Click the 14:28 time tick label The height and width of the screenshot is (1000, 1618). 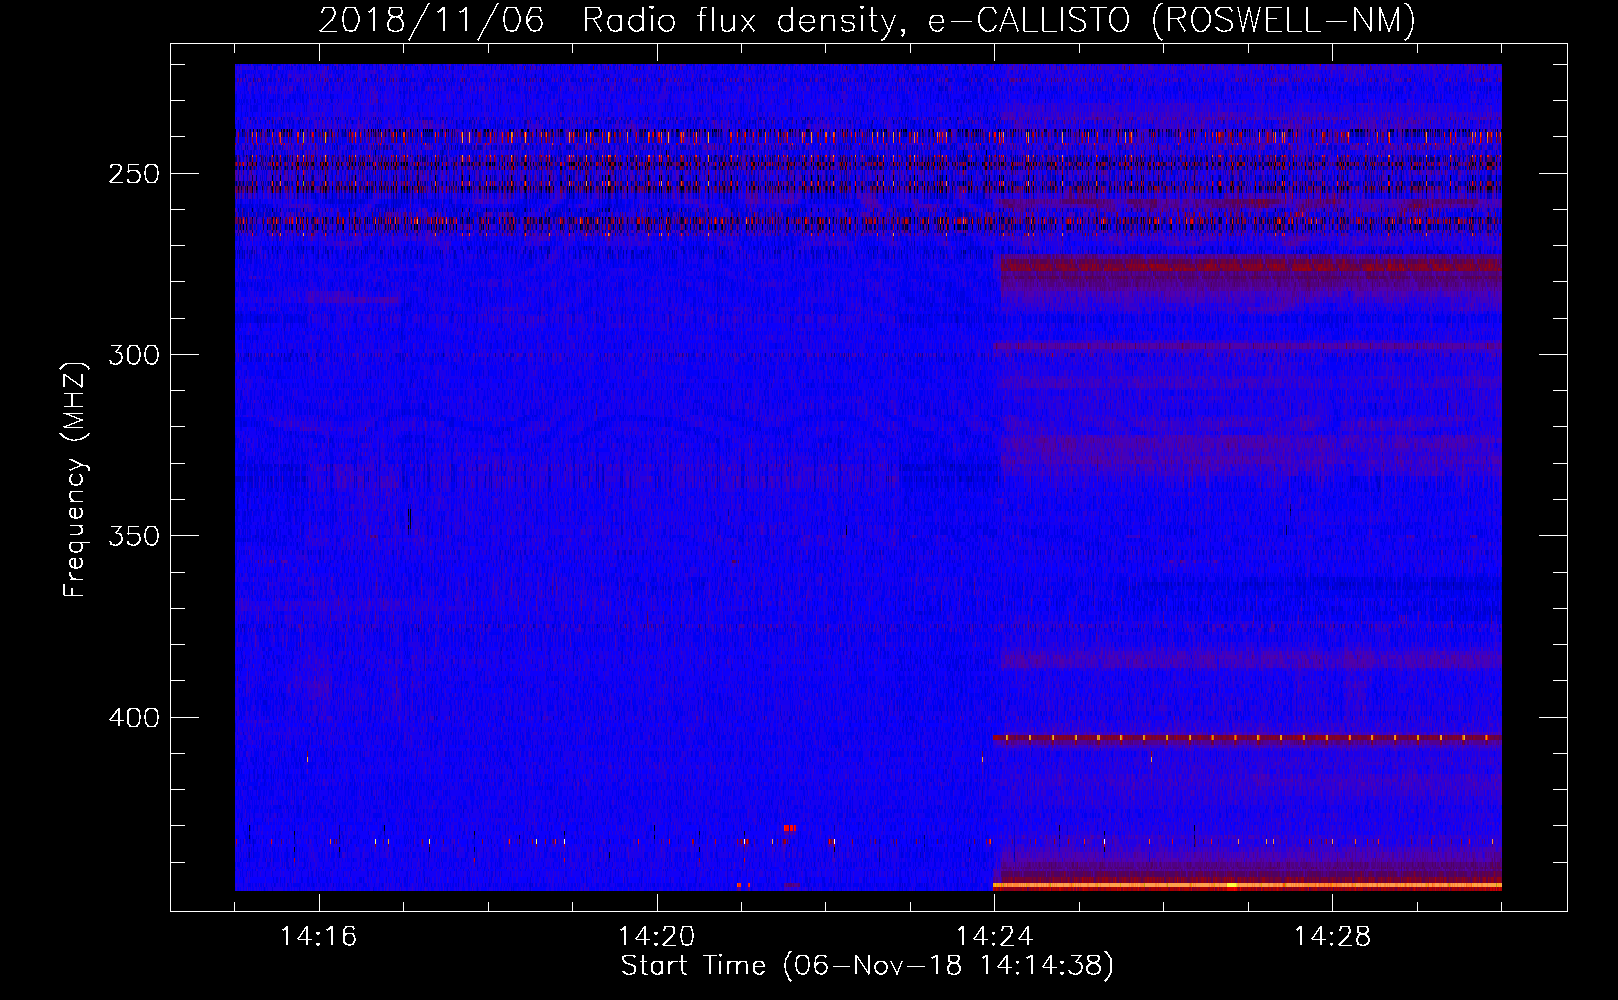(x=1332, y=937)
